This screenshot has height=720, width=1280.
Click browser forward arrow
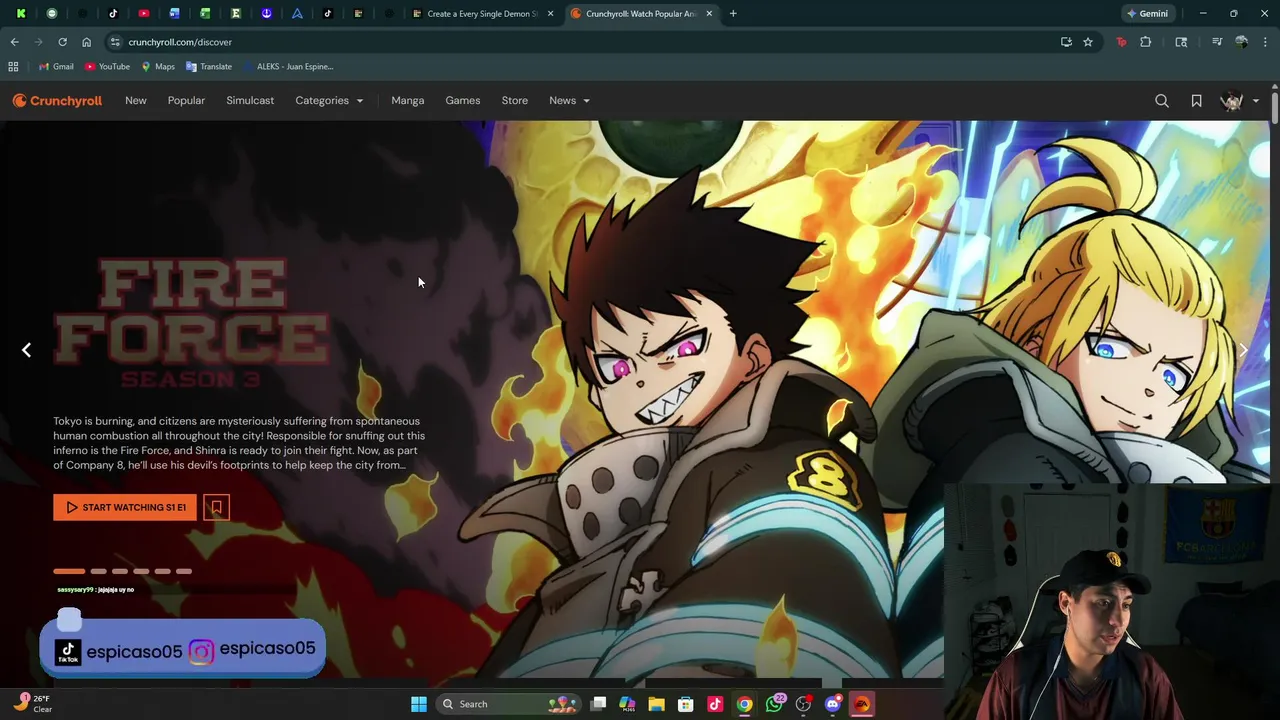[38, 42]
